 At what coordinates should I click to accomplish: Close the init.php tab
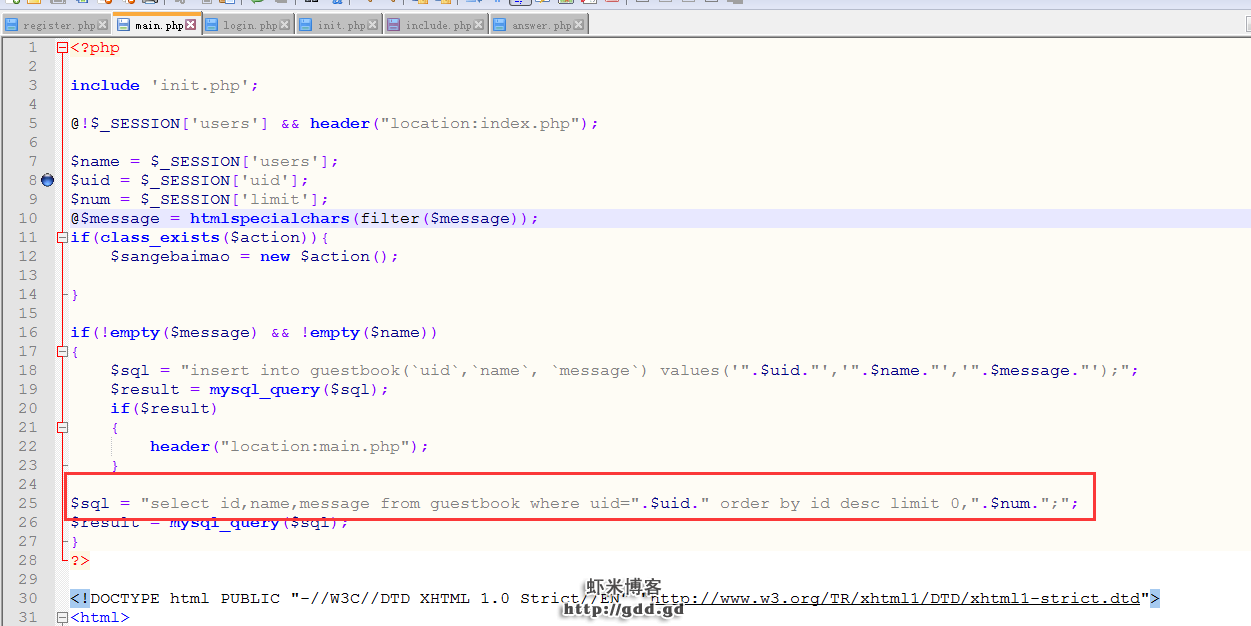pyautogui.click(x=373, y=25)
